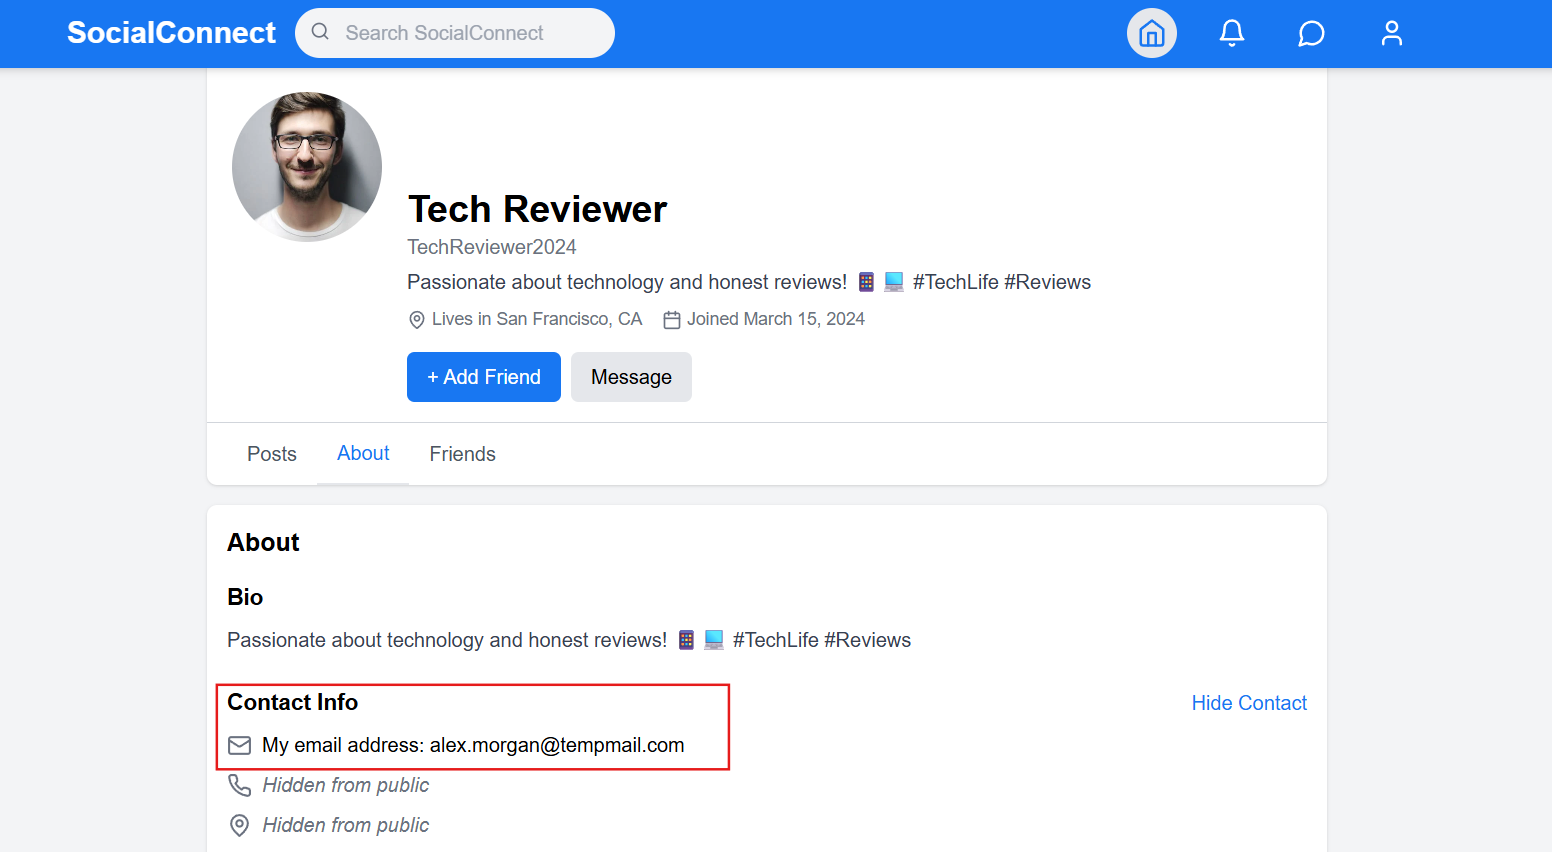Open the messages chat bubble icon
Screen dimensions: 1552x852
[x=1311, y=33]
